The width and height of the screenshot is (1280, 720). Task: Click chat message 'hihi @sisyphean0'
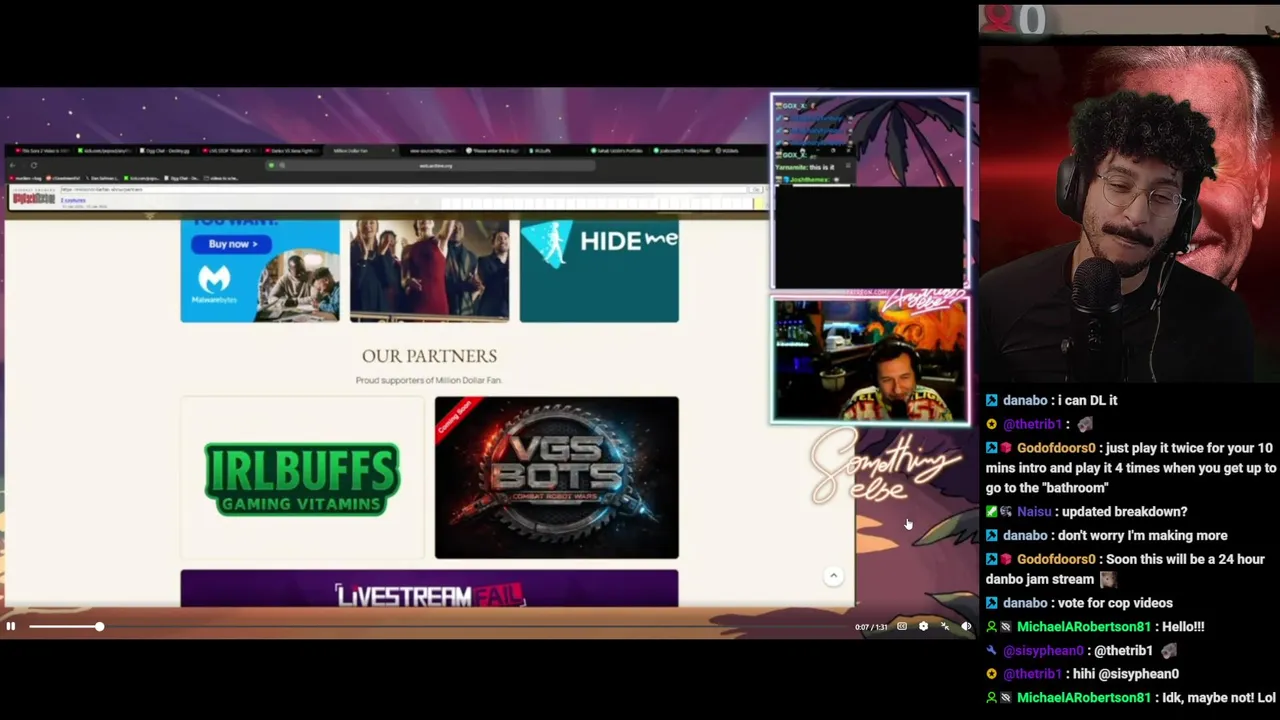click(1126, 674)
